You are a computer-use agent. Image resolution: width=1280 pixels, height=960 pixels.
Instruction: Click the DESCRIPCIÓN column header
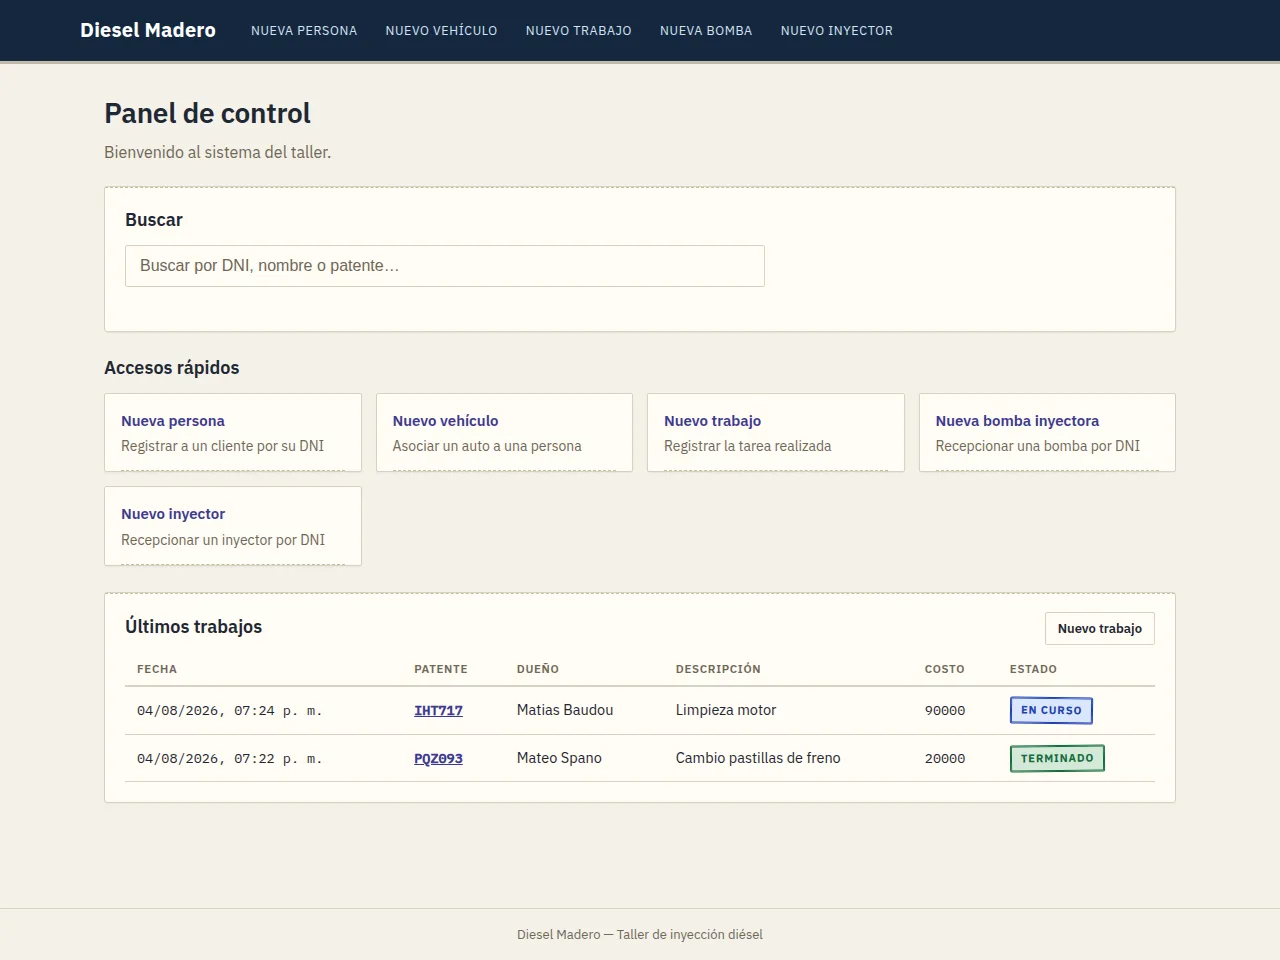point(718,669)
